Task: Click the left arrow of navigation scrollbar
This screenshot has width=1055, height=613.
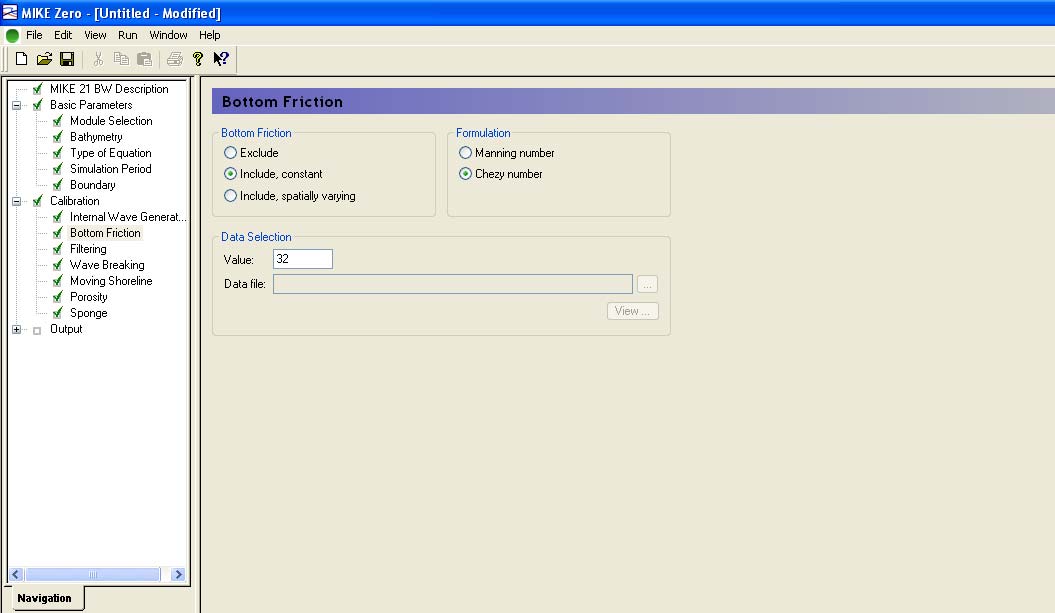Action: tap(16, 575)
